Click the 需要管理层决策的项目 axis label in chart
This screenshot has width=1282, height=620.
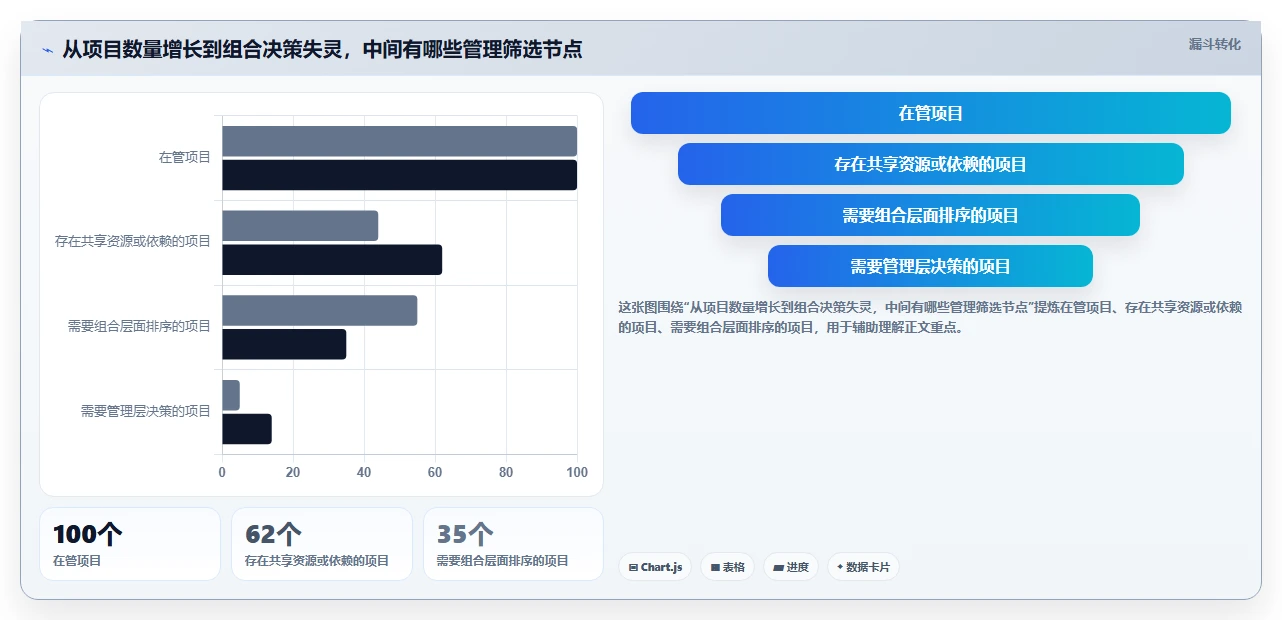pos(146,411)
